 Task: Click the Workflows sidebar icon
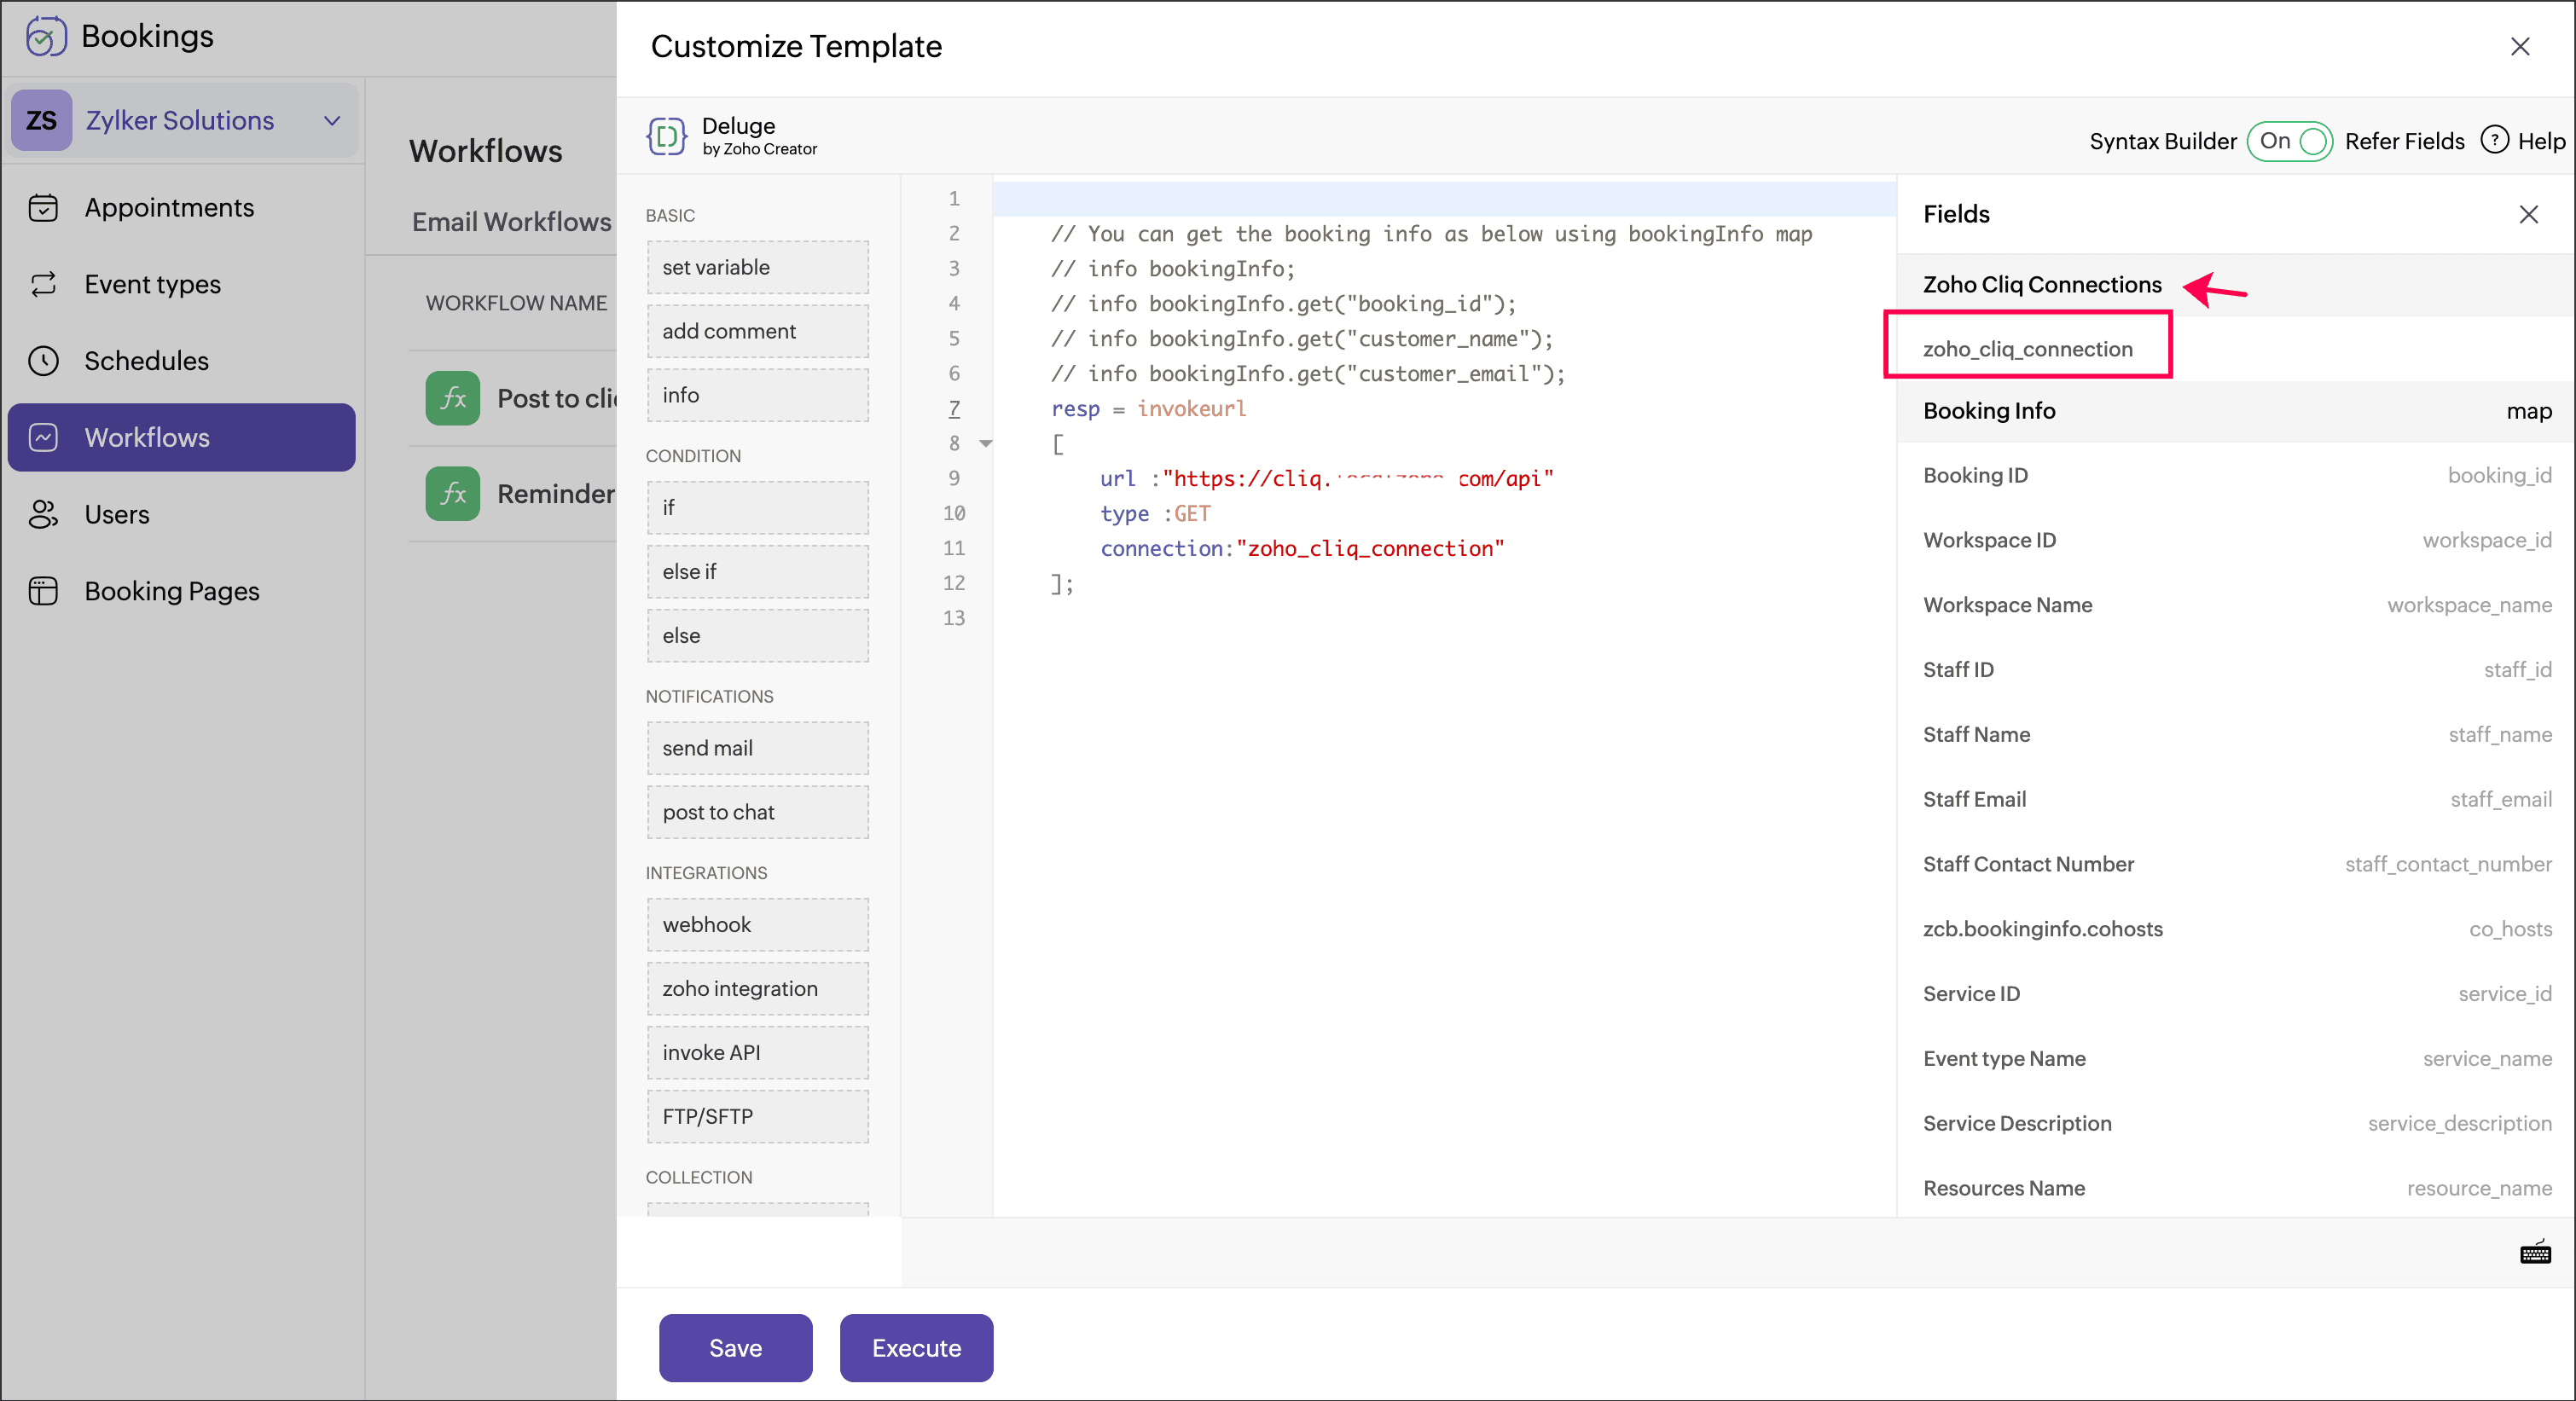click(x=43, y=437)
